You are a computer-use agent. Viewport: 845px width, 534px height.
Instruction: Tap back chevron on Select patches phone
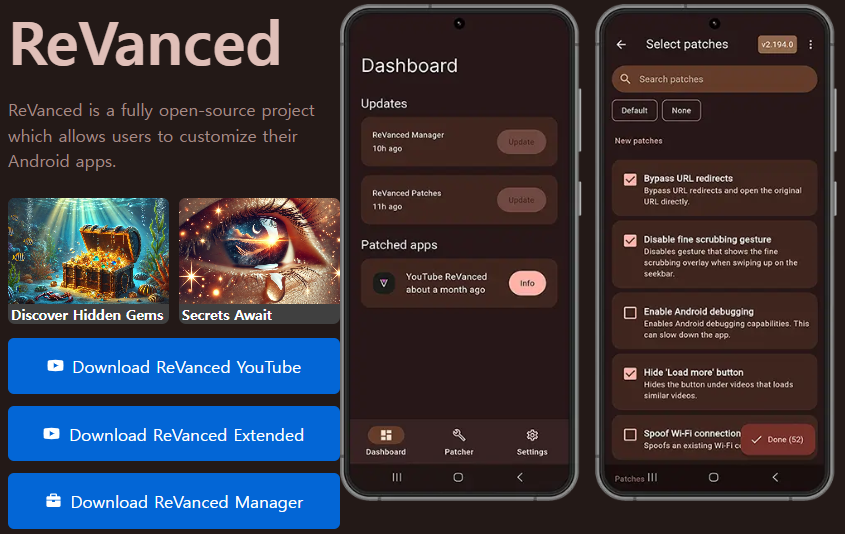tap(775, 477)
